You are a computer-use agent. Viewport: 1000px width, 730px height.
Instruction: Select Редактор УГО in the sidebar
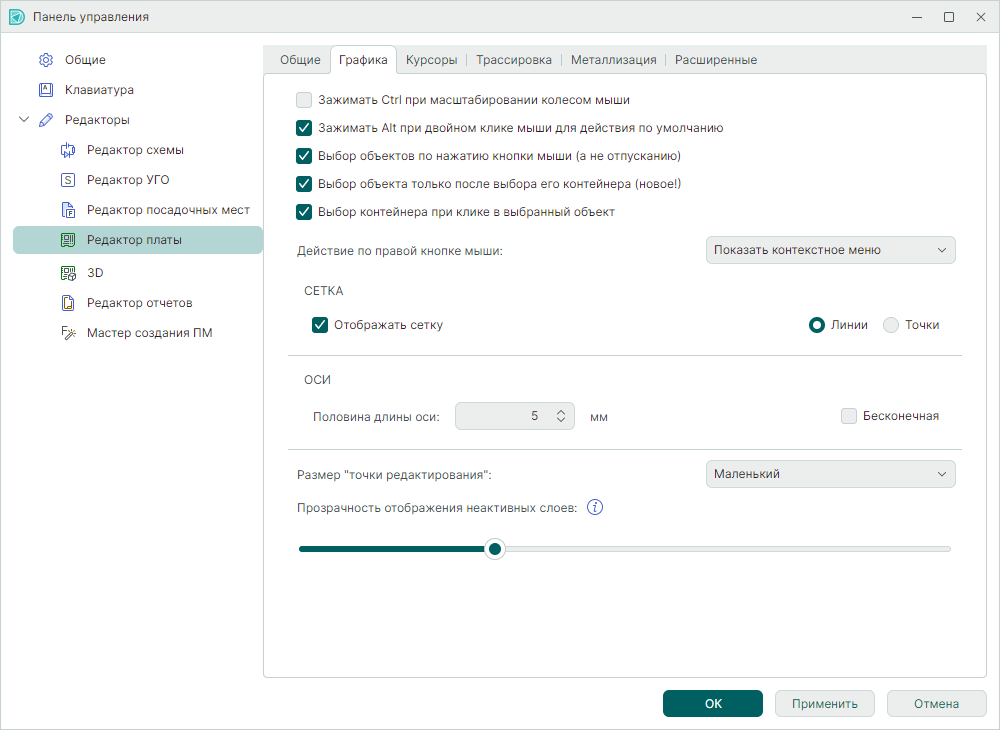click(128, 180)
